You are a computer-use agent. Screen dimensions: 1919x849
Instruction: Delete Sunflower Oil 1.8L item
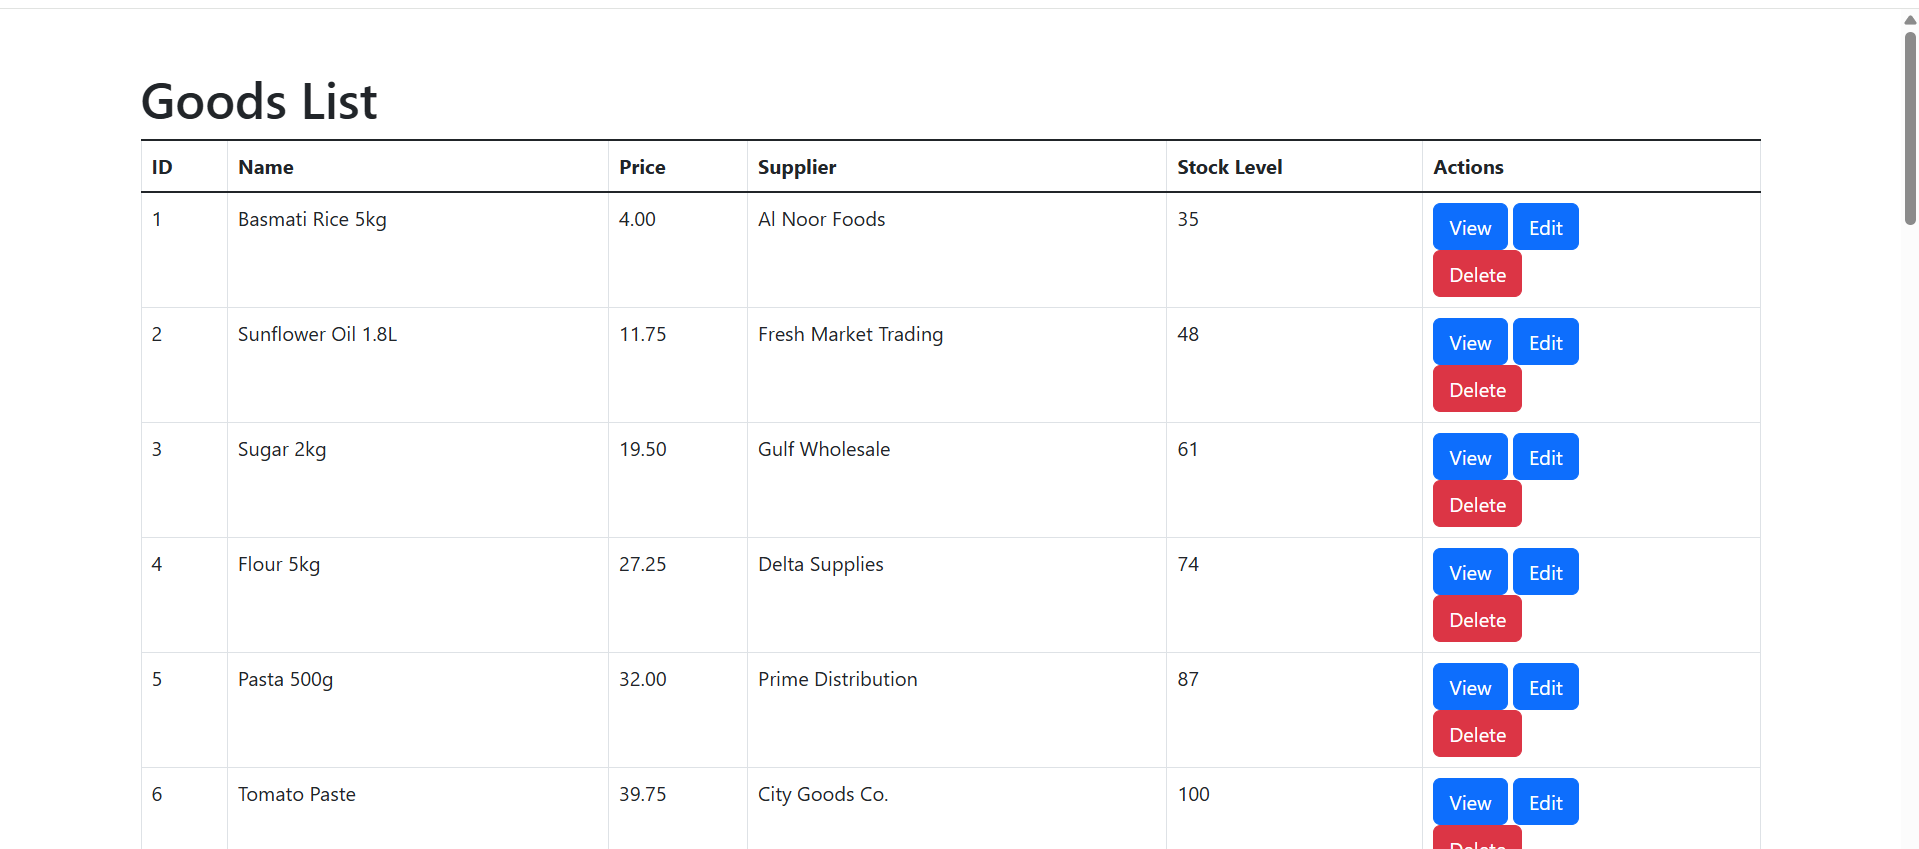pyautogui.click(x=1477, y=389)
